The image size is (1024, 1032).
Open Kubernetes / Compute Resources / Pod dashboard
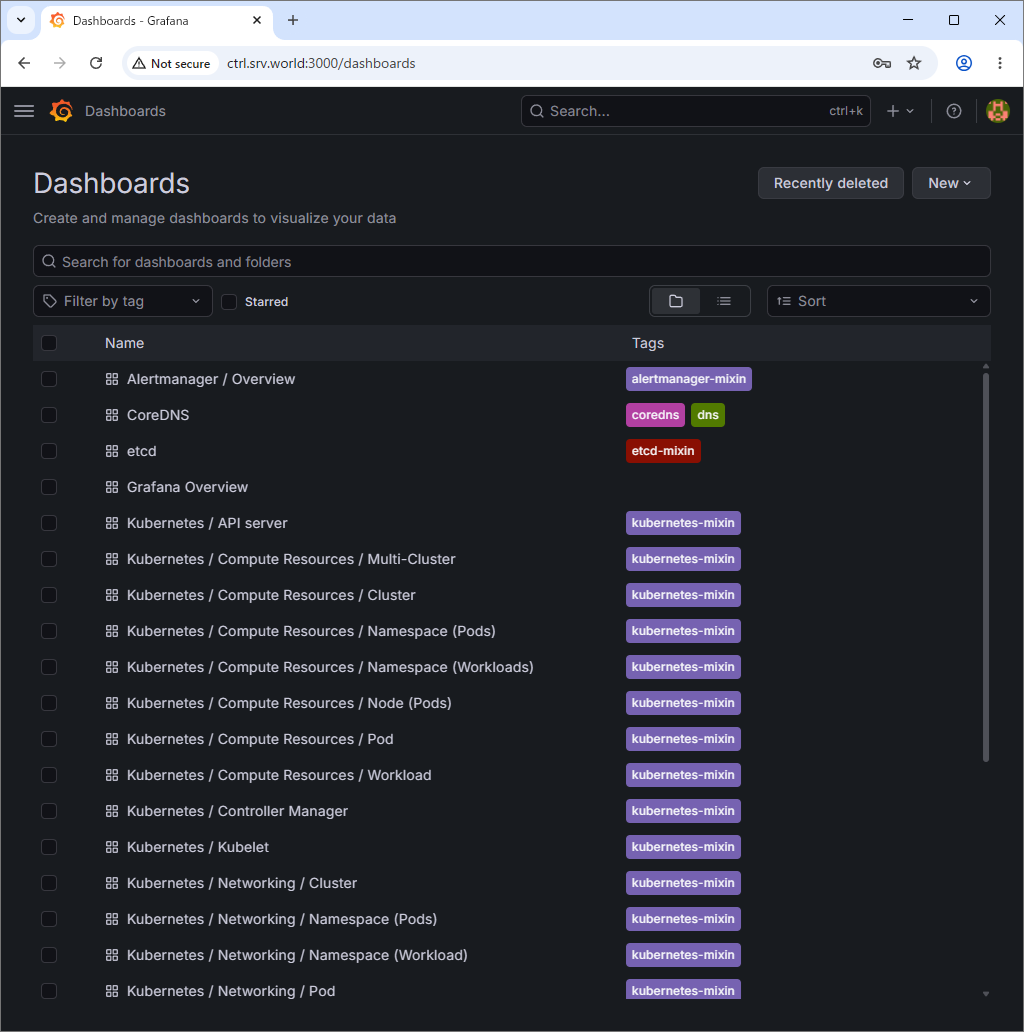pyautogui.click(x=260, y=740)
